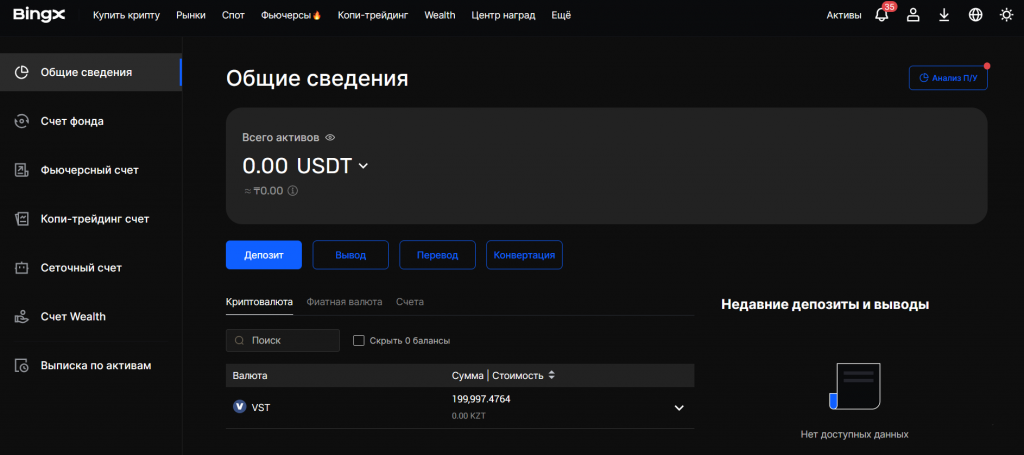Click Активы in the top bar
Image resolution: width=1024 pixels, height=455 pixels.
[844, 15]
